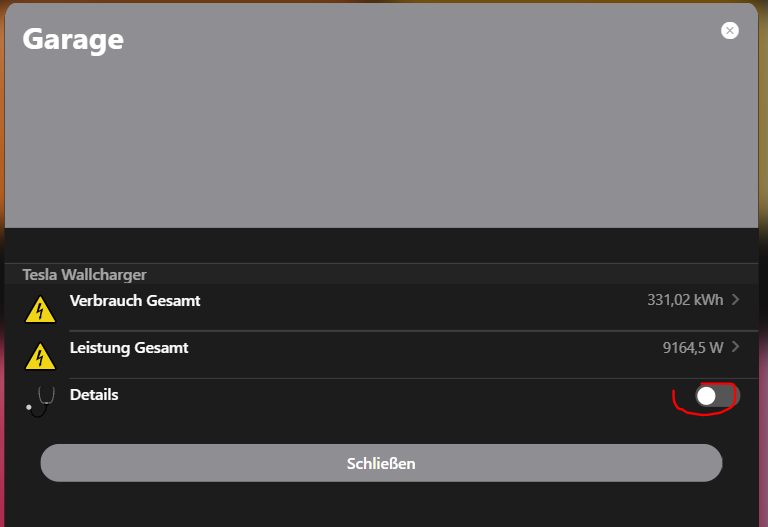
Task: Click the 331,02 kWh consumption value
Action: tap(685, 300)
